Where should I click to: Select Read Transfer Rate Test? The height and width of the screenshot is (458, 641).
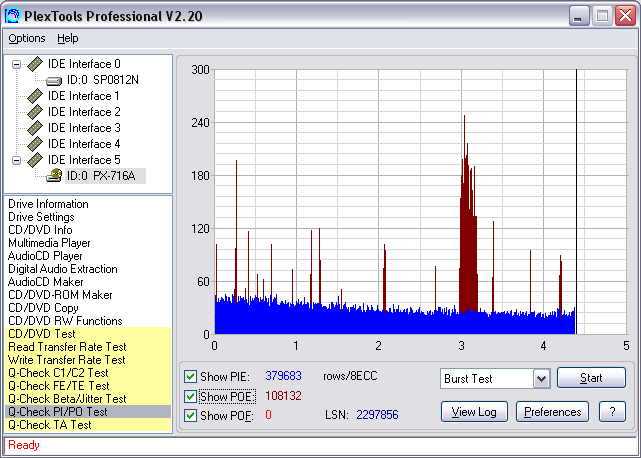pyautogui.click(x=88, y=347)
